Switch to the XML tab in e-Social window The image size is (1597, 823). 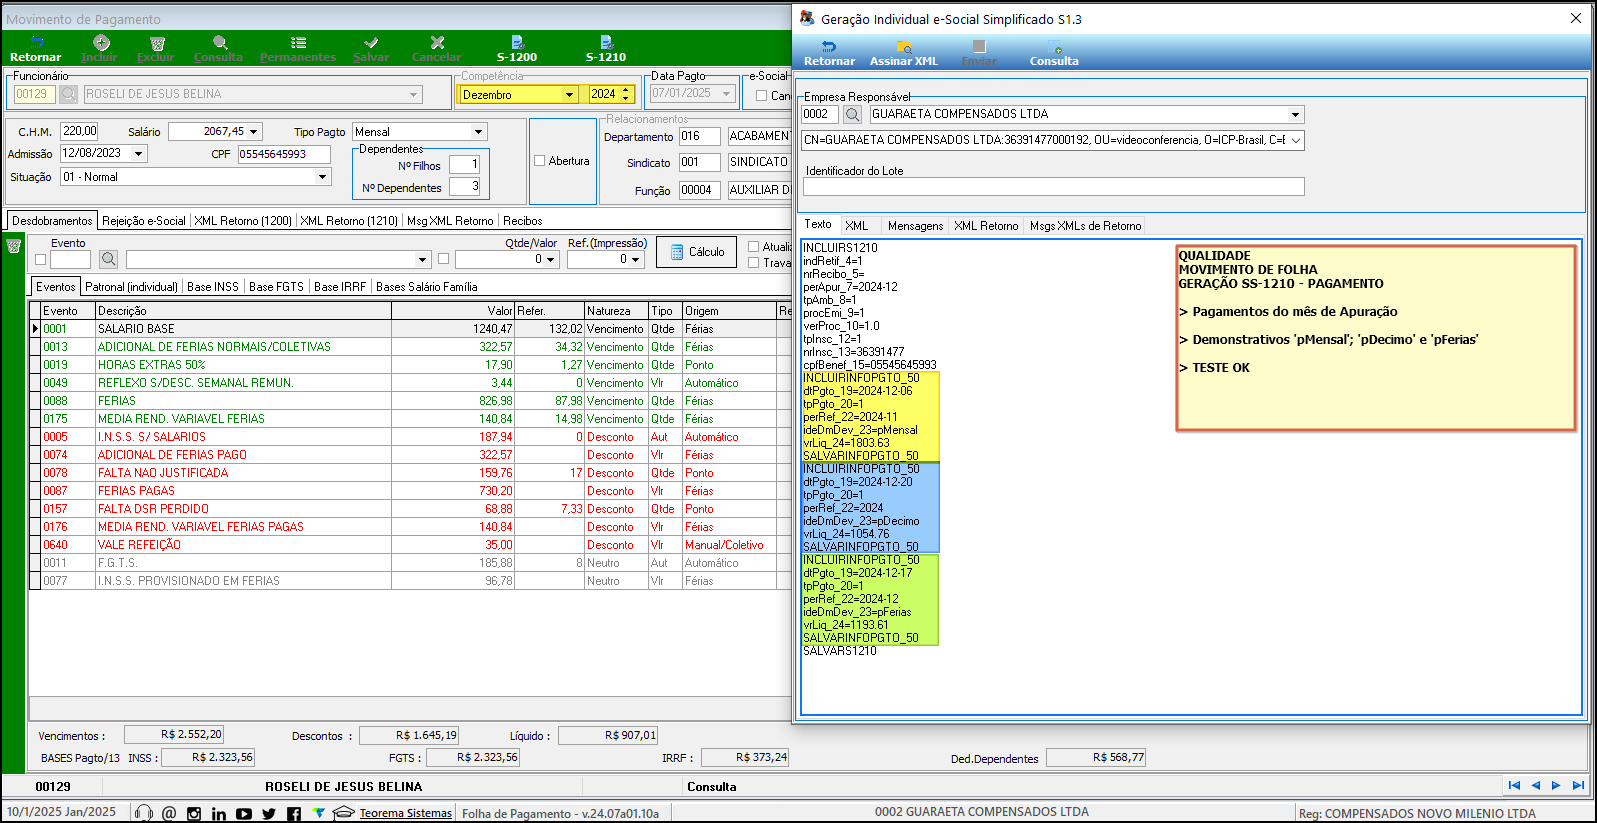click(x=857, y=226)
